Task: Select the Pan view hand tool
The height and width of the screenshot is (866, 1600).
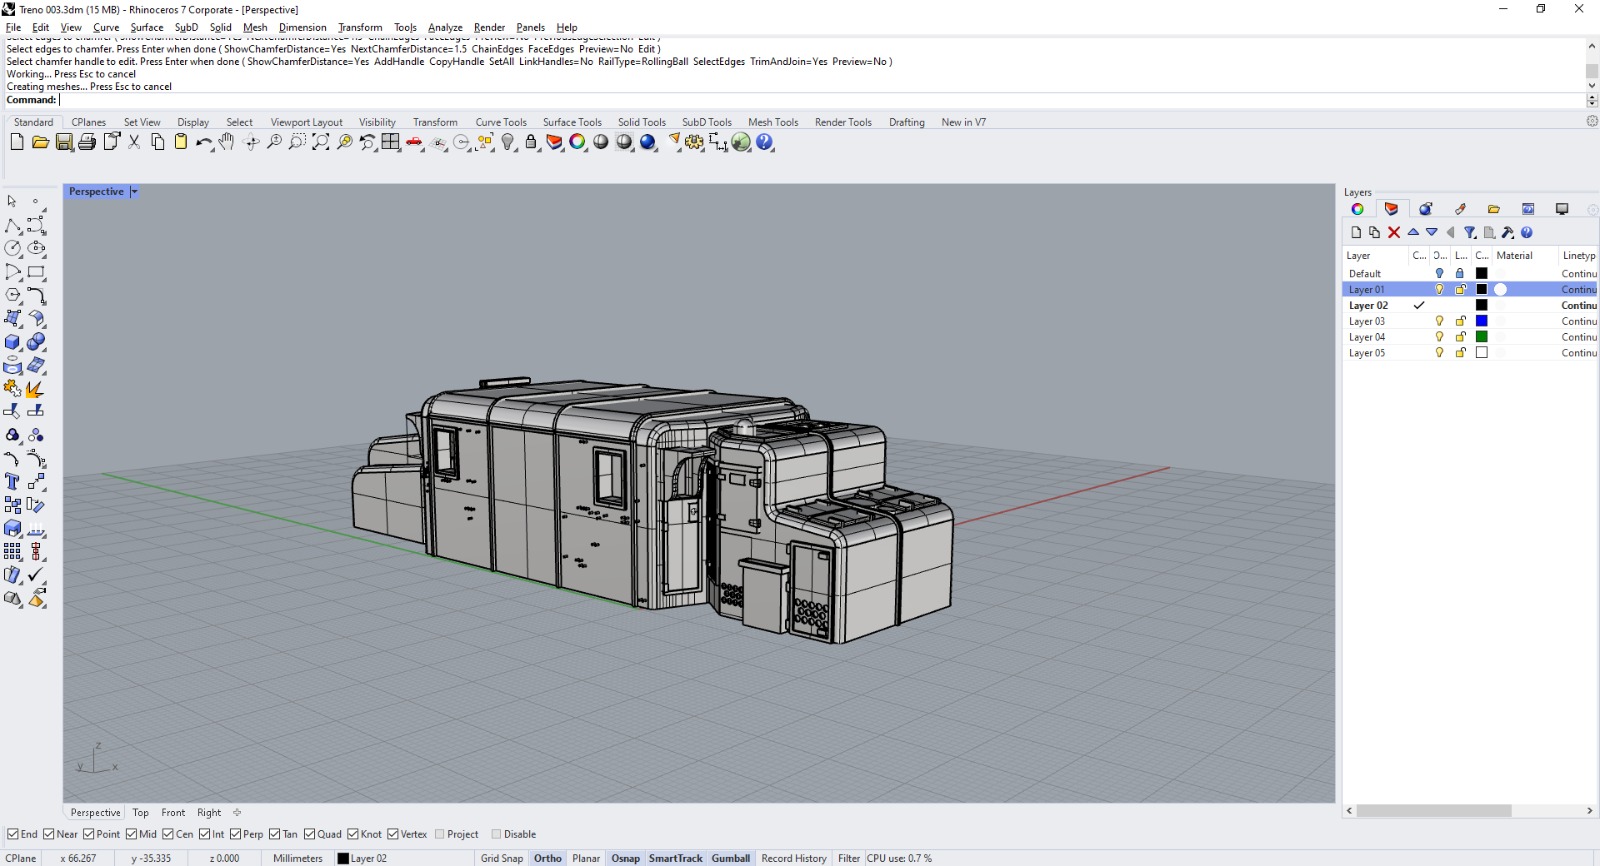Action: (x=227, y=142)
